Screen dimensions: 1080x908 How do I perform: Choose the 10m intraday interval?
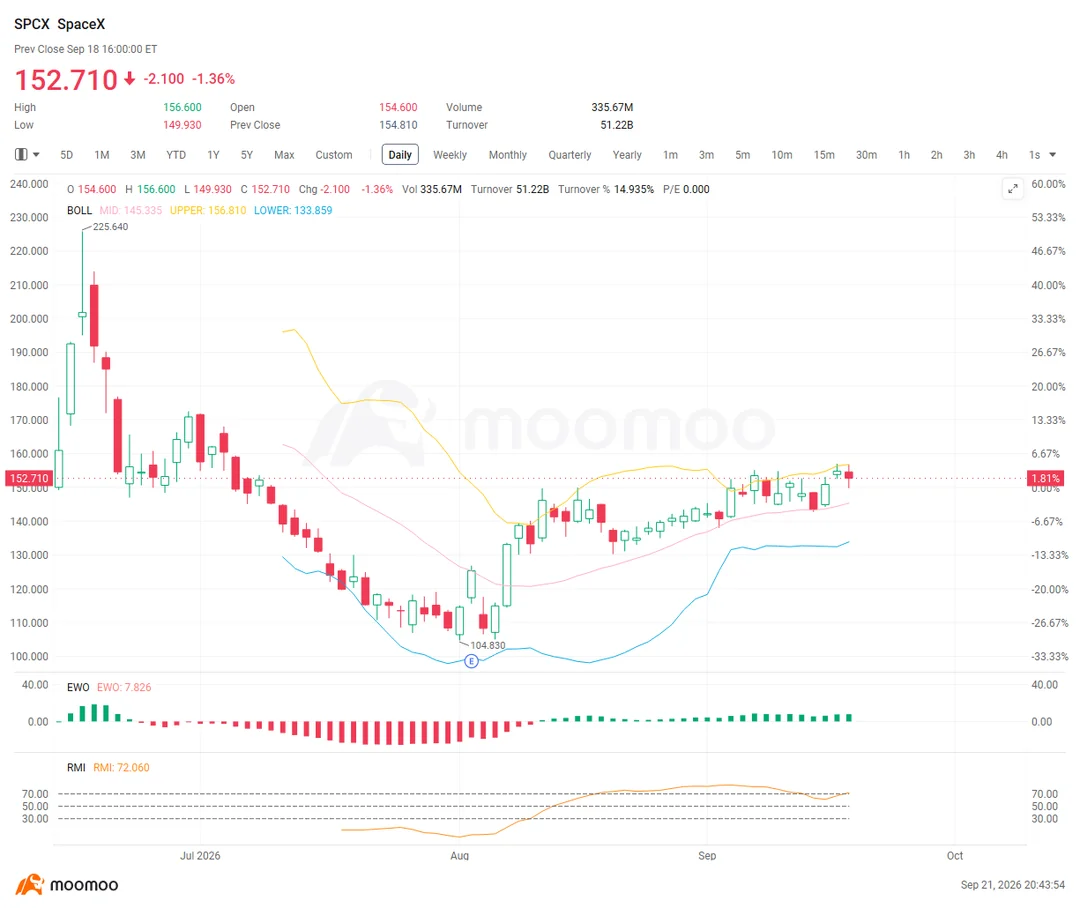point(782,155)
